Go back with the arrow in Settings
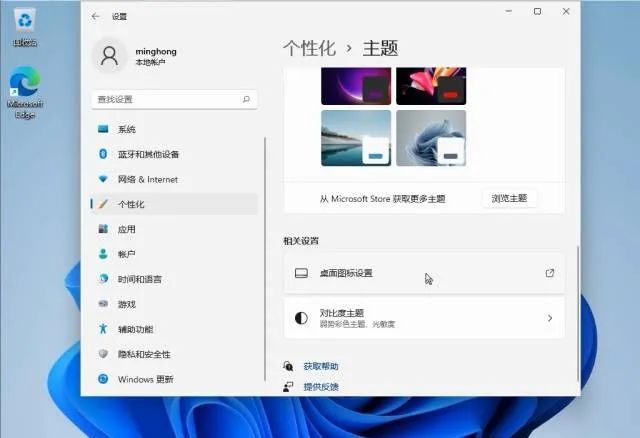 point(96,16)
